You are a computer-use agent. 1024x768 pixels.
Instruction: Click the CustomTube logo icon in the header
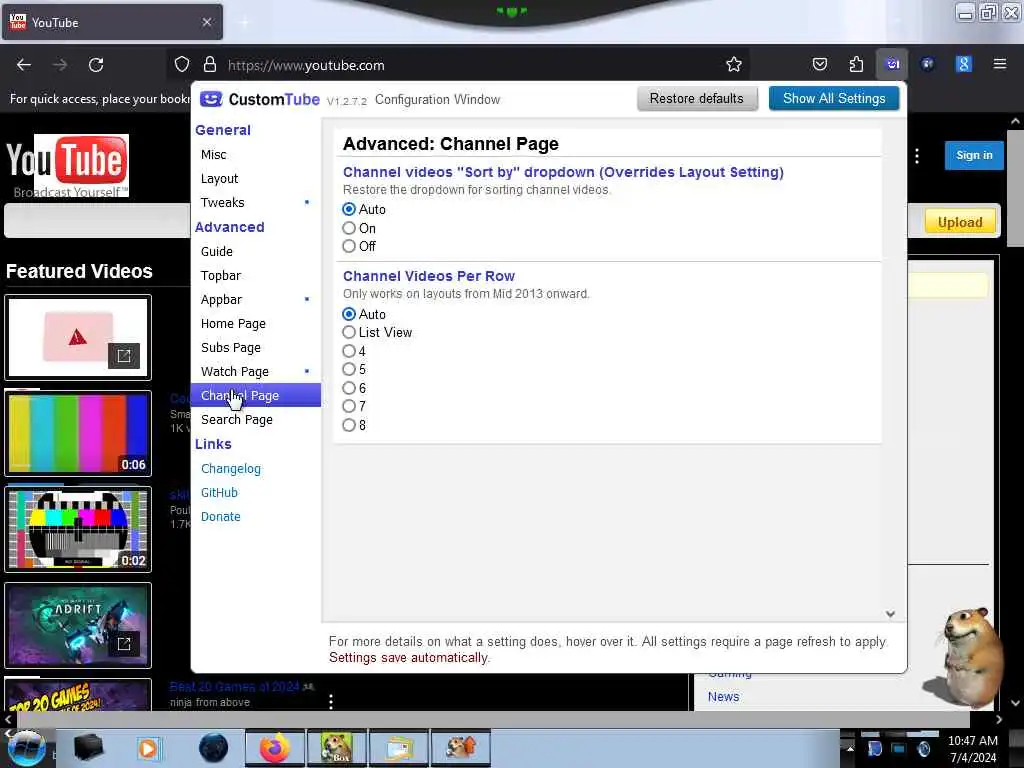tap(211, 99)
